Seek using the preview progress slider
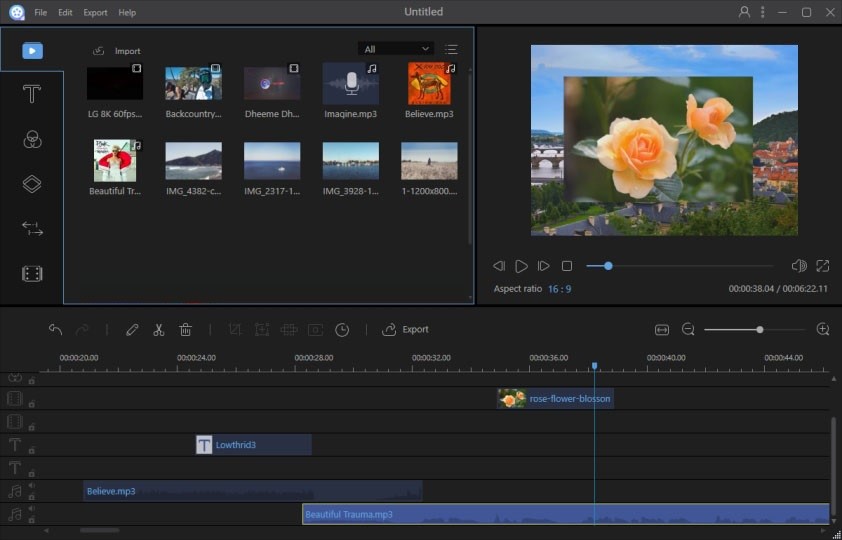 [679, 266]
